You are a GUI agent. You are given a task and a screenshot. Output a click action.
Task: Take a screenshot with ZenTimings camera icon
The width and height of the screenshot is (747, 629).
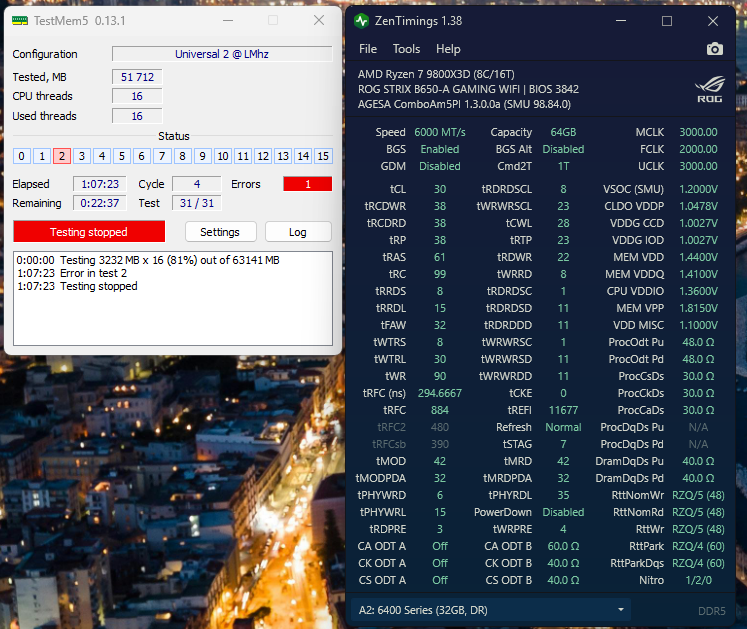715,49
